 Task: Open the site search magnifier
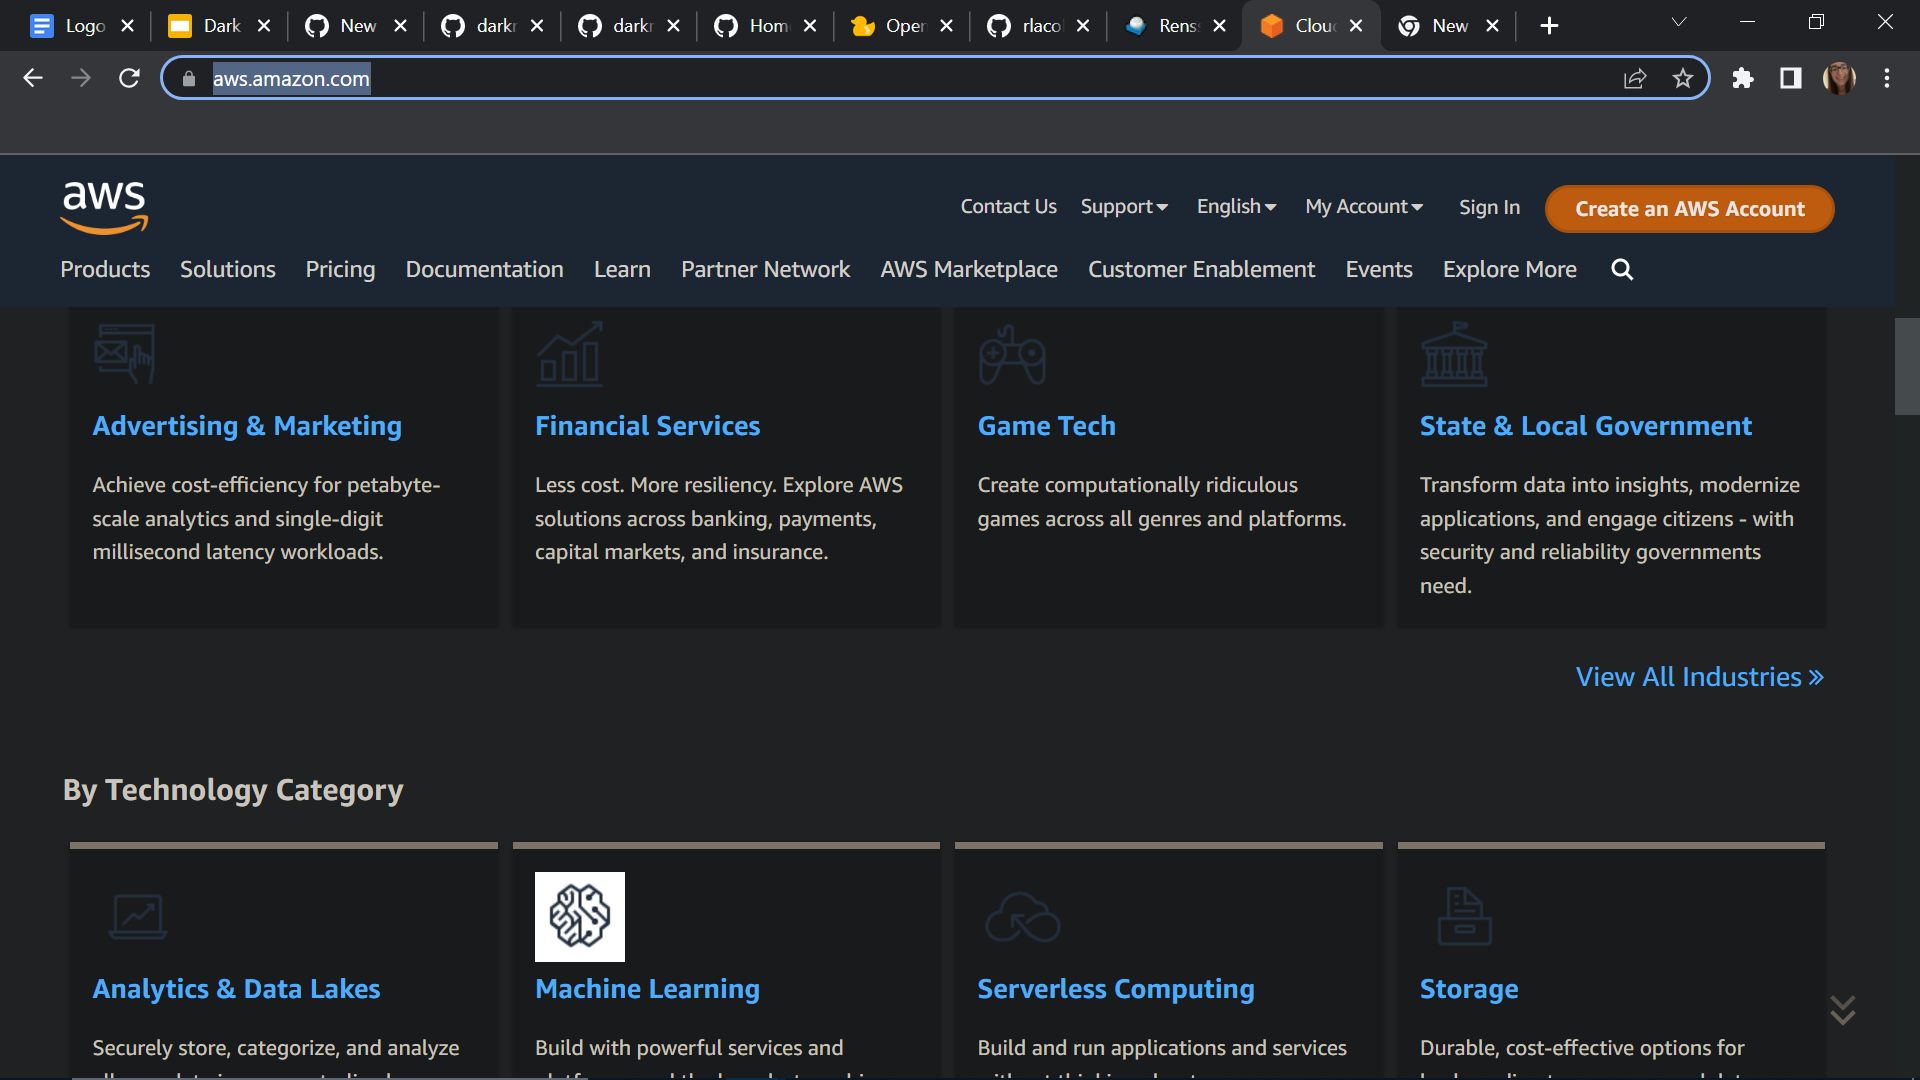(1622, 269)
